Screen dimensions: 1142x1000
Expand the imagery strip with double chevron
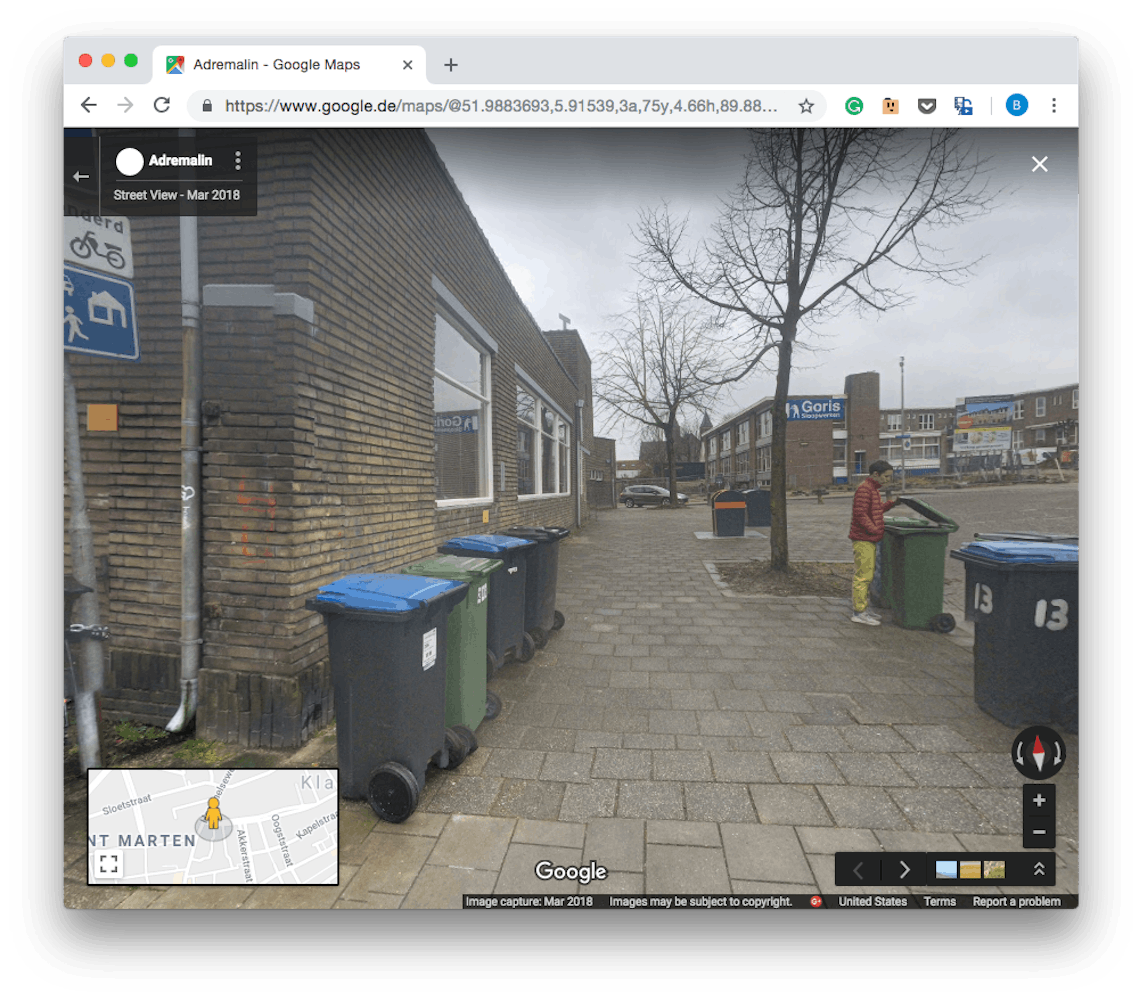click(1039, 869)
